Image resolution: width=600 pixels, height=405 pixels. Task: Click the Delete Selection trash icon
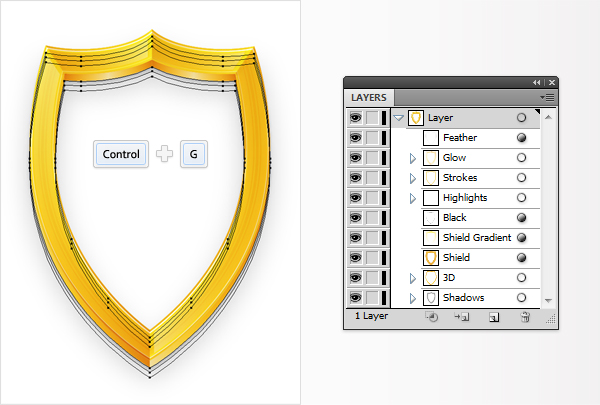point(525,317)
